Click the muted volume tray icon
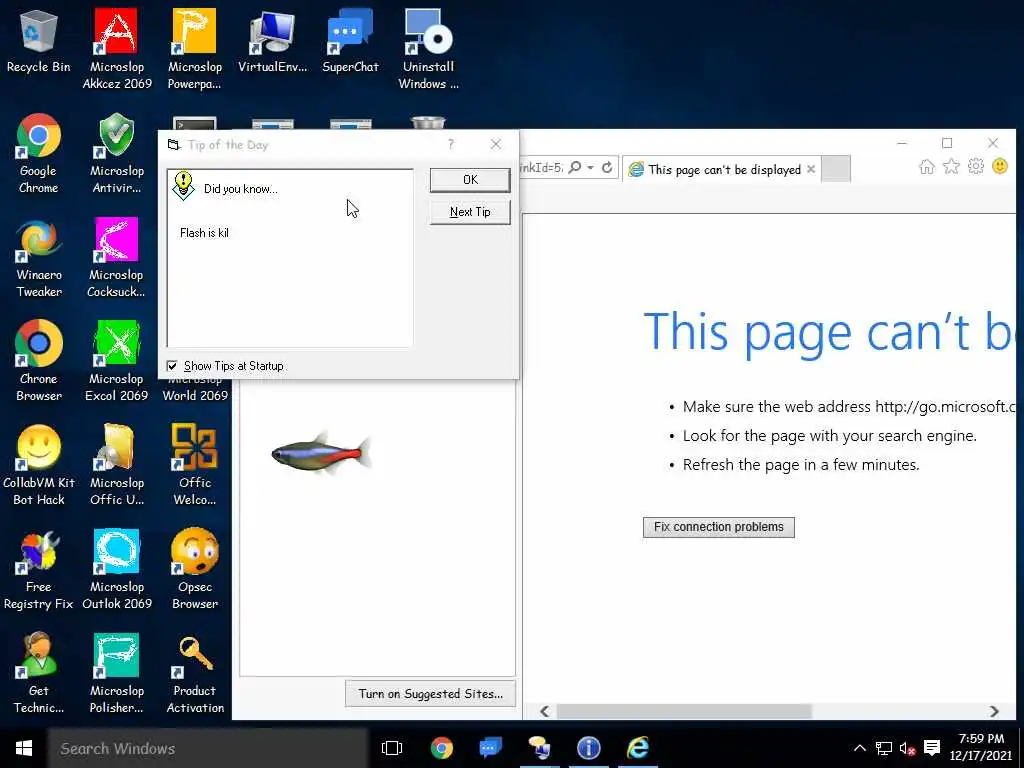The image size is (1024, 768). (907, 748)
